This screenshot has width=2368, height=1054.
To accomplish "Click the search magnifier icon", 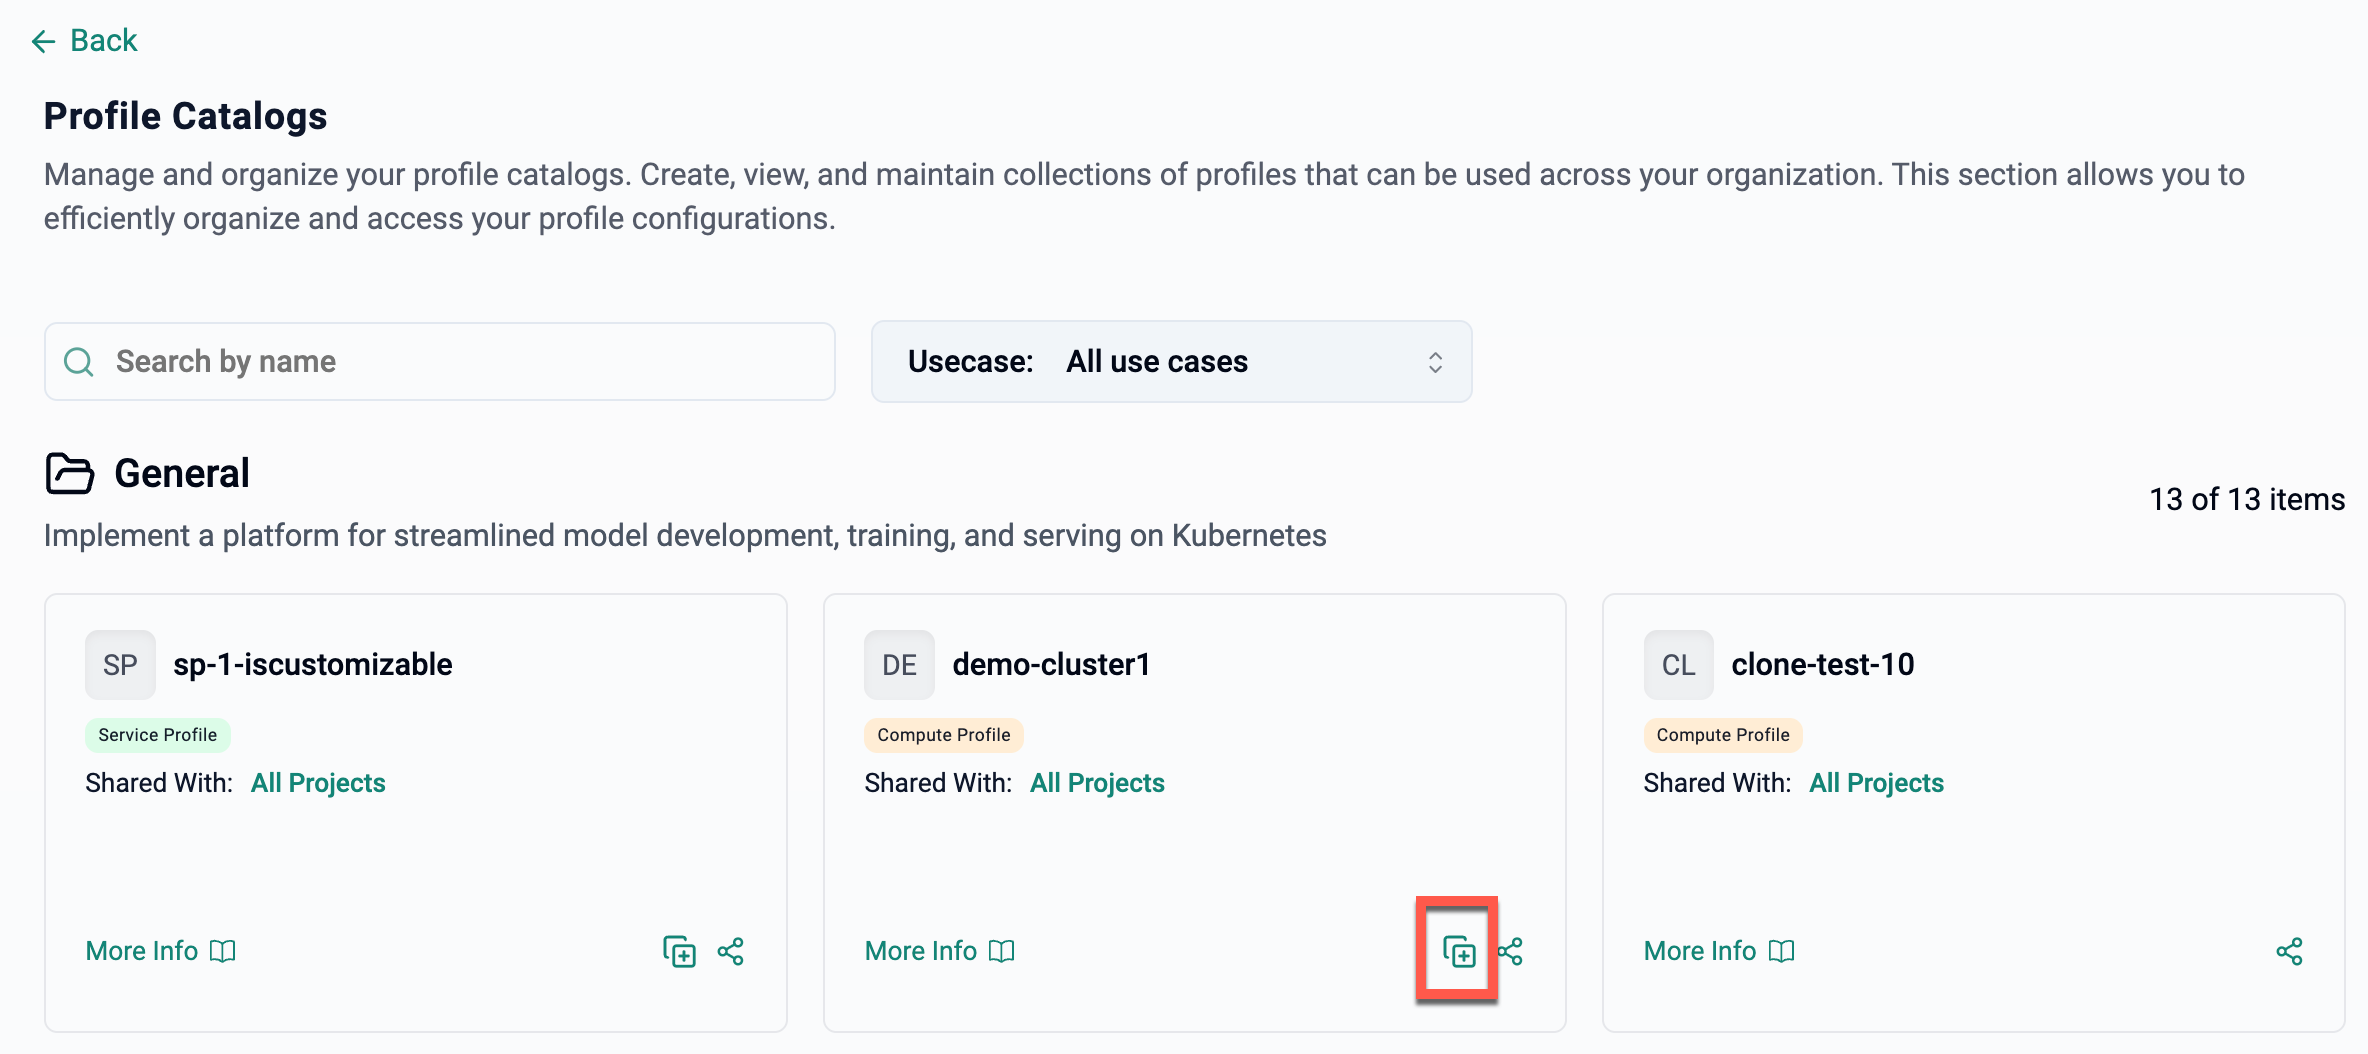I will click(x=79, y=362).
